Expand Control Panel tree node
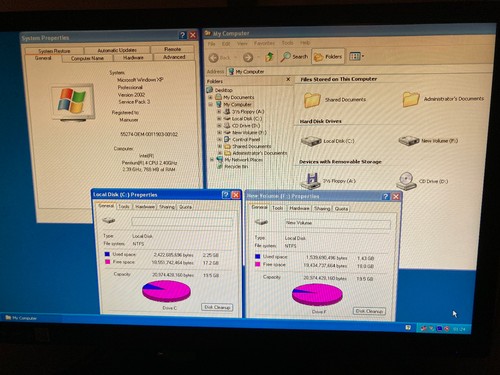This screenshot has height=375, width=500. (219, 139)
